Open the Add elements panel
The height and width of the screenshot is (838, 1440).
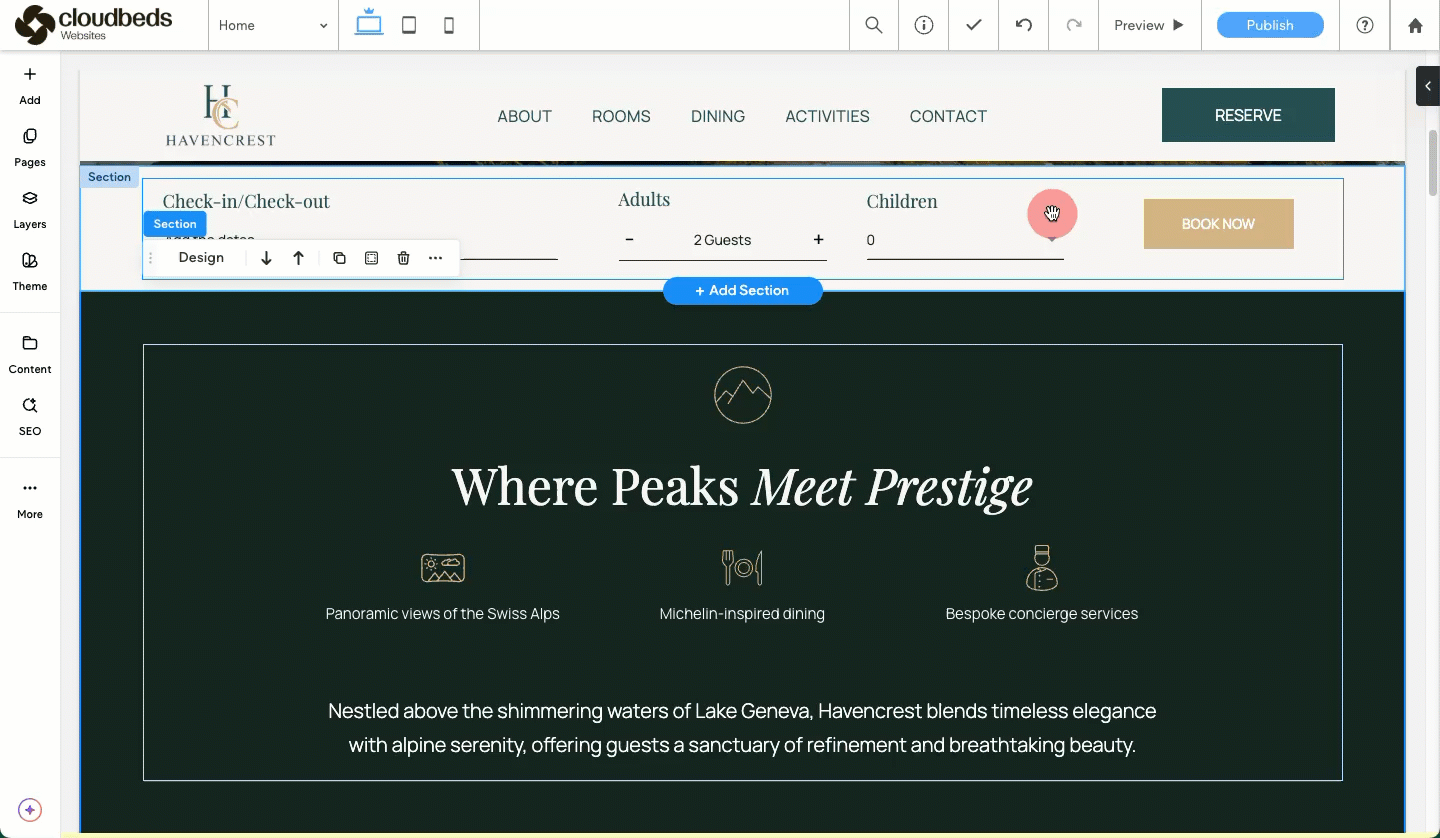tap(30, 85)
